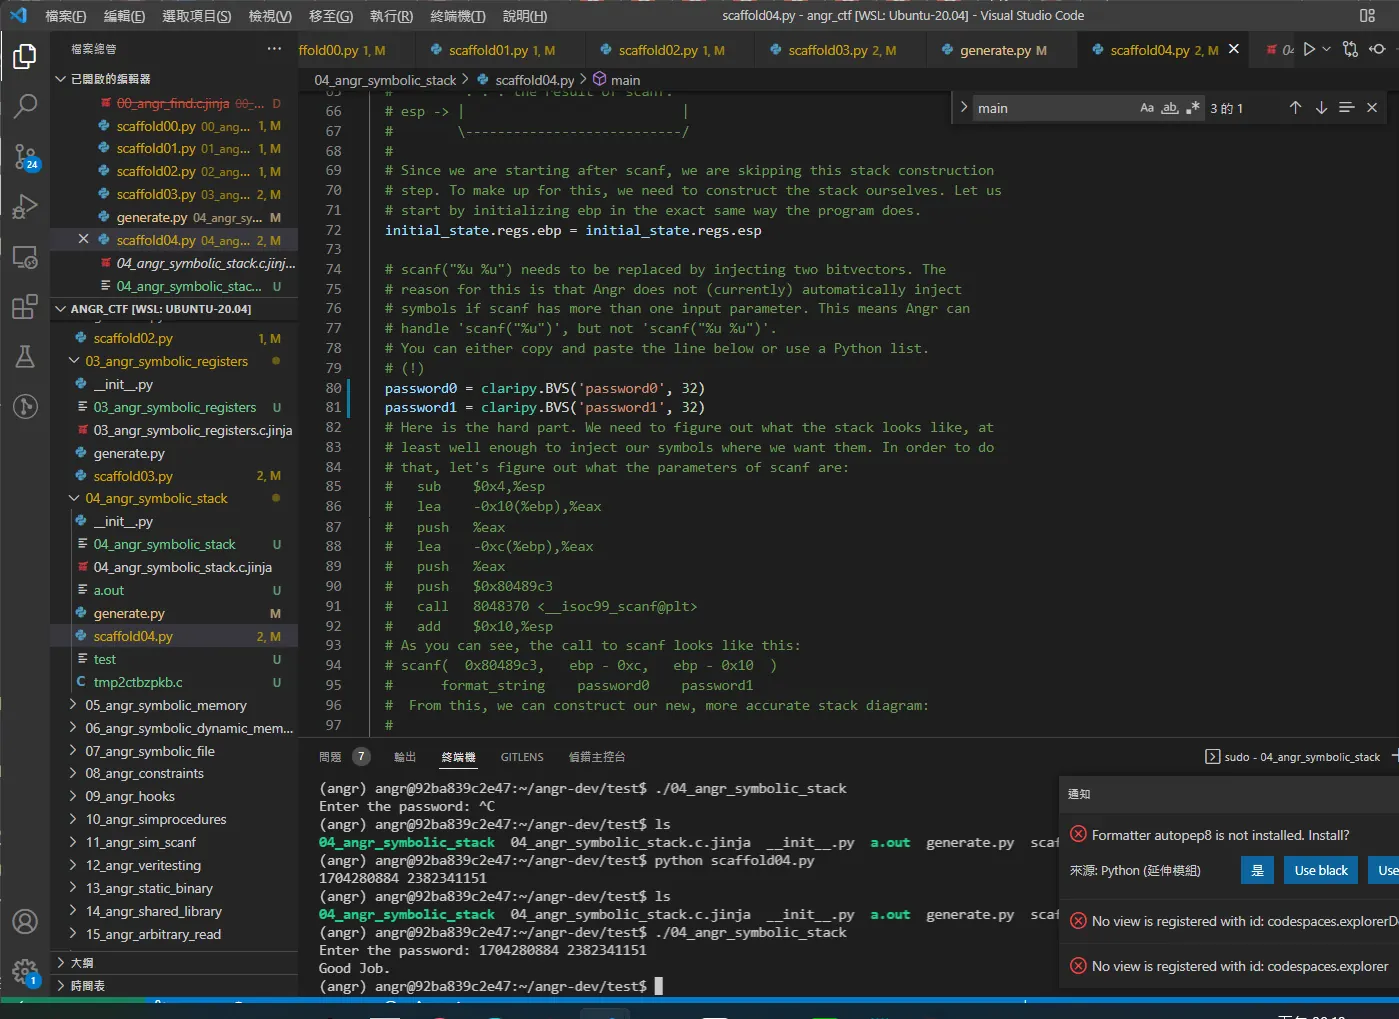This screenshot has height=1019, width=1399.
Task: Open the Search view in activity bar
Action: point(25,106)
